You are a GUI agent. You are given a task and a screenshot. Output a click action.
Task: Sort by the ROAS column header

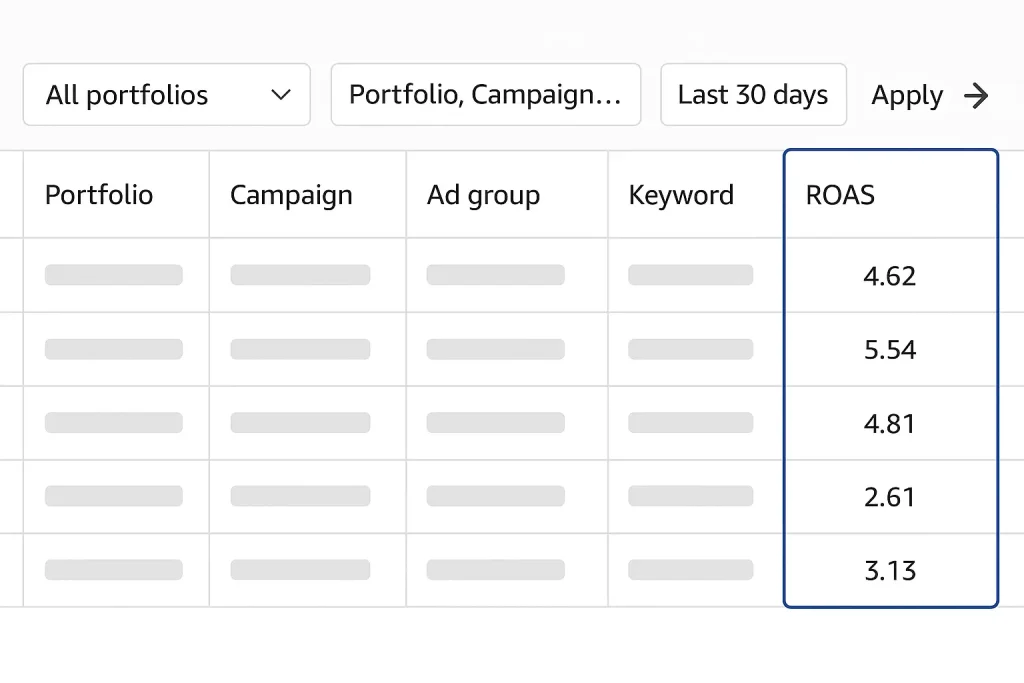[840, 195]
